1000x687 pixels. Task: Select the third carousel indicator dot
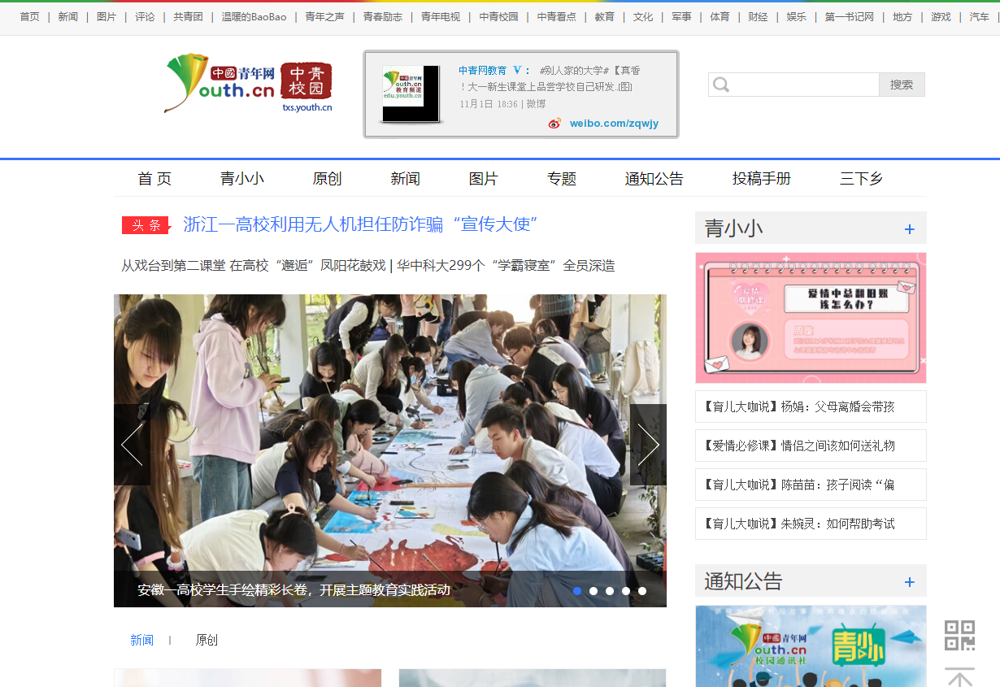(610, 591)
